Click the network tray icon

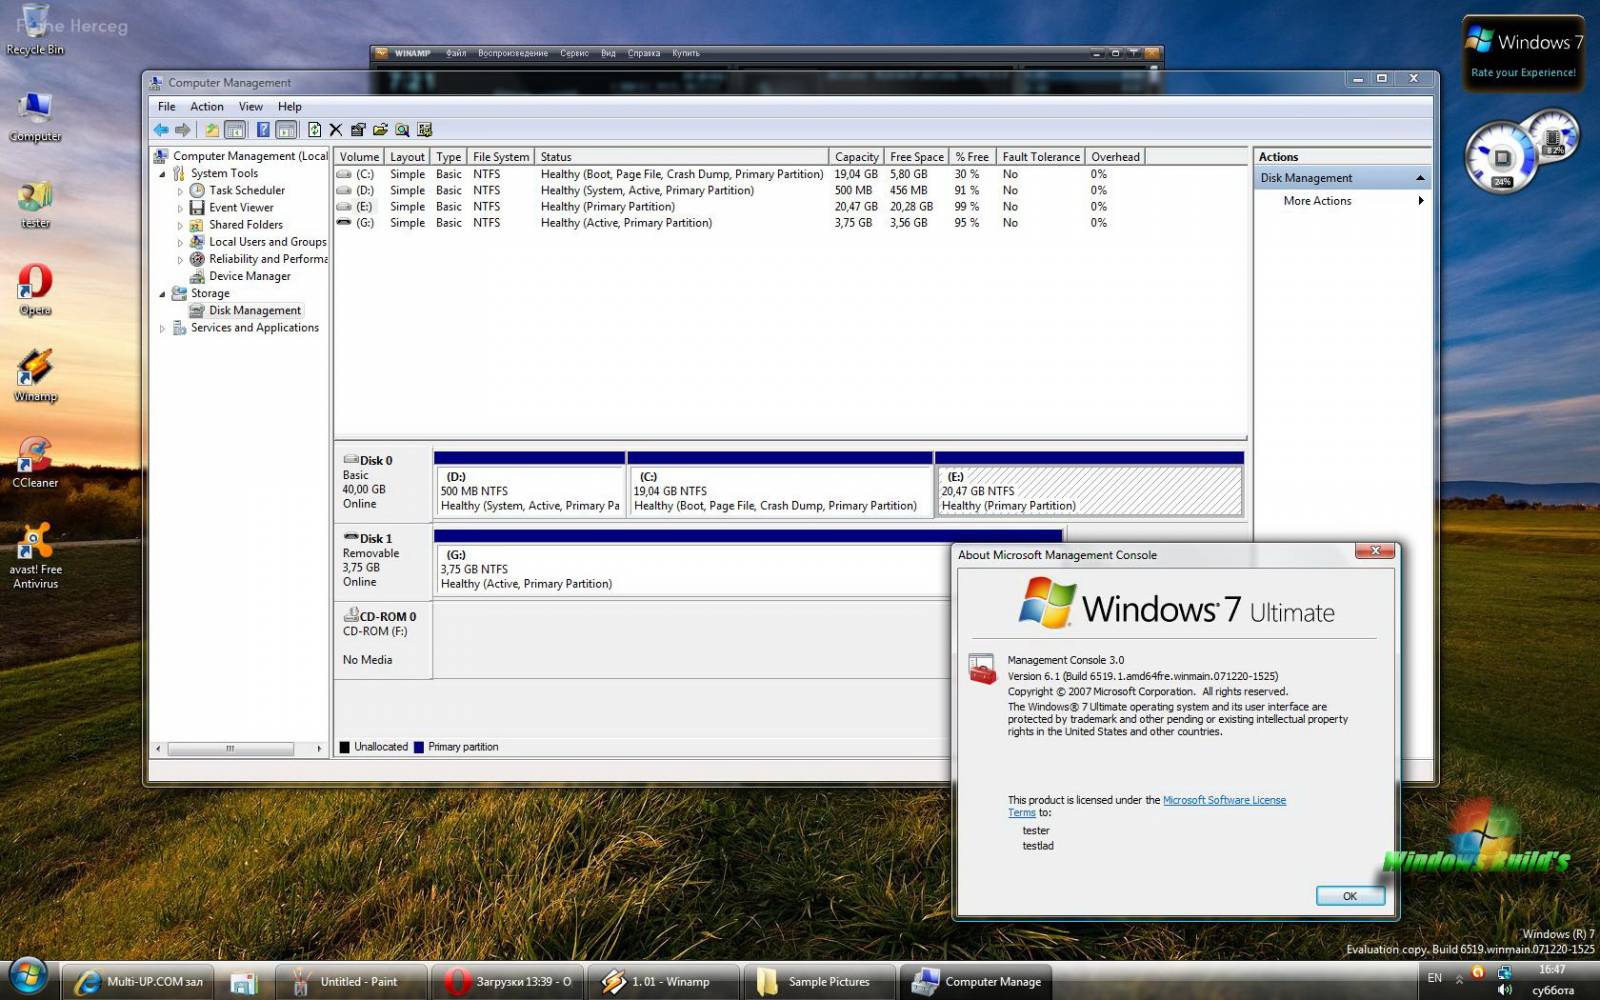pos(1504,972)
